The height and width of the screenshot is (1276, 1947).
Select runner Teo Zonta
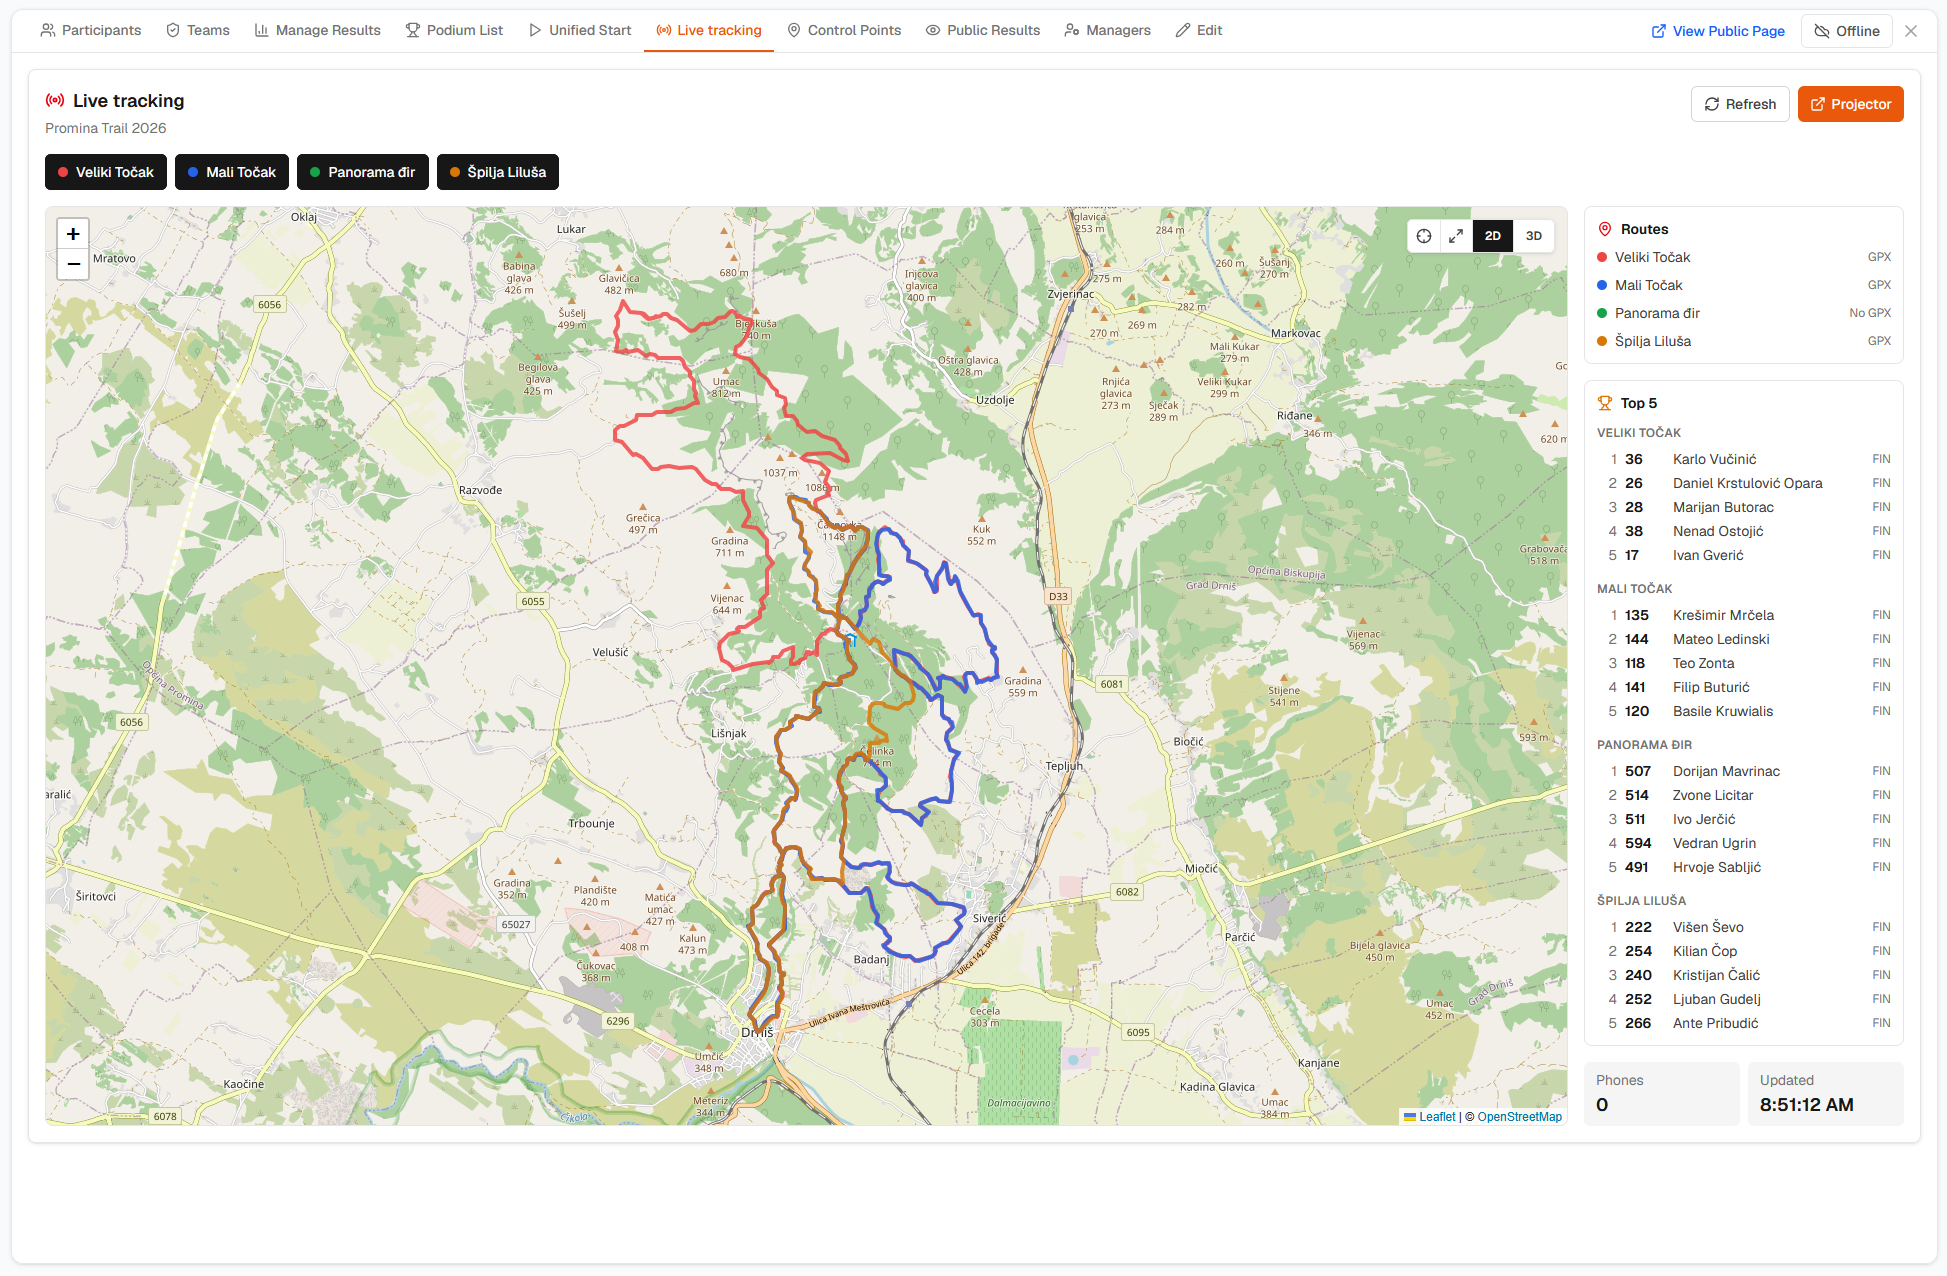tap(1744, 663)
